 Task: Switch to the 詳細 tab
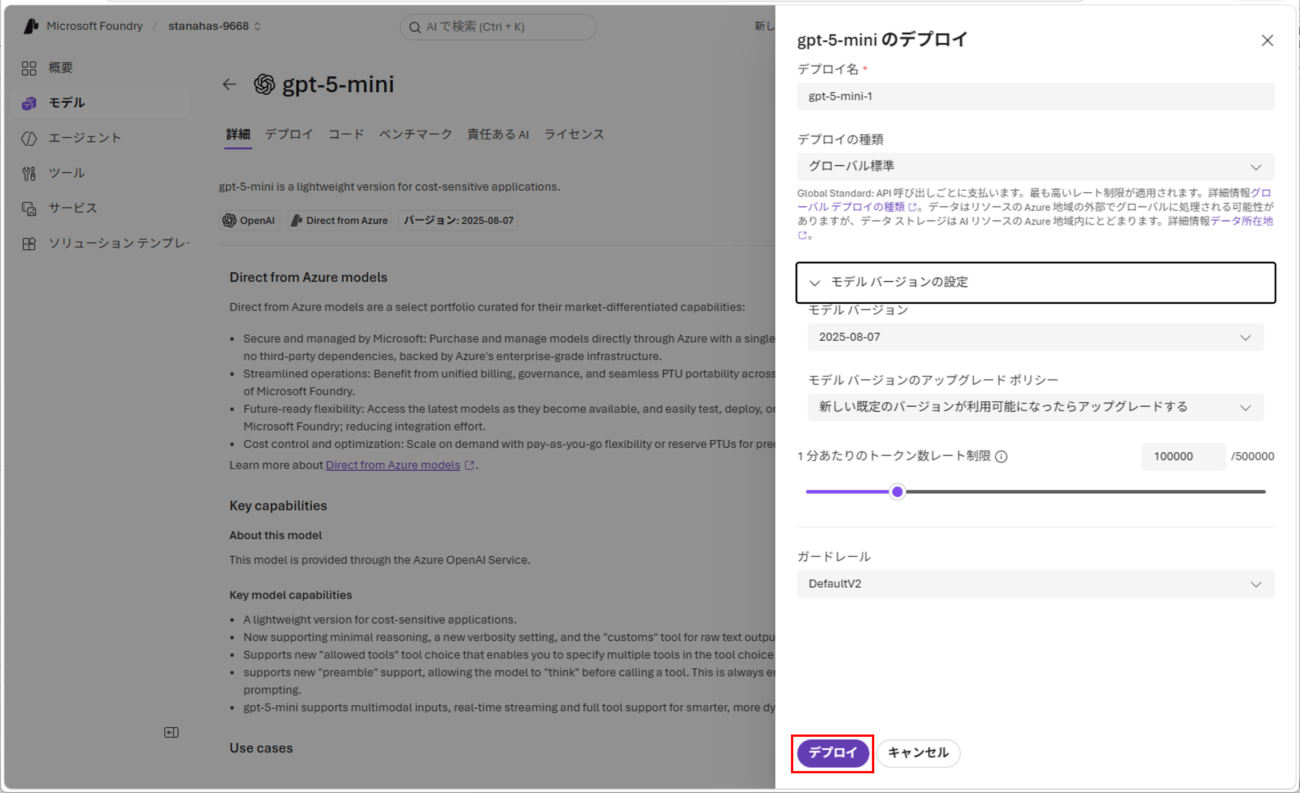click(x=238, y=134)
